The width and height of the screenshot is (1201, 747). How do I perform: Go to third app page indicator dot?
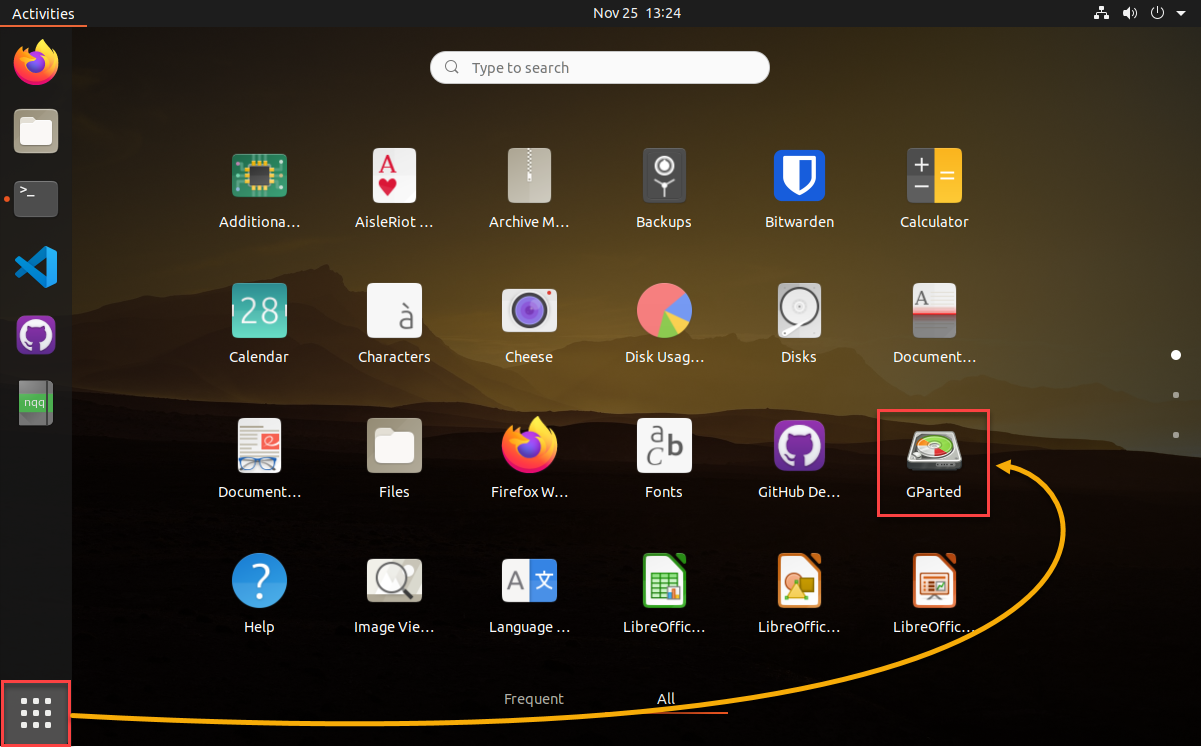tap(1176, 435)
